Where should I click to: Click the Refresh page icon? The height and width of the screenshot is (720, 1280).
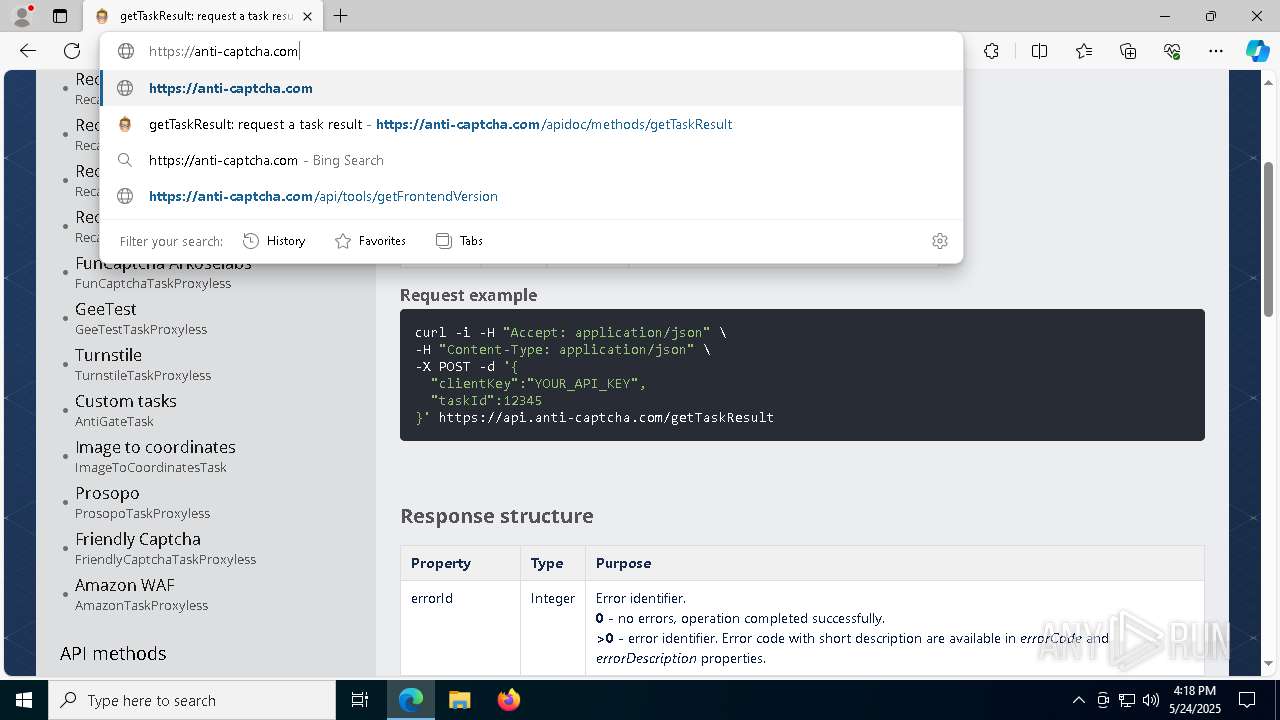tap(72, 51)
